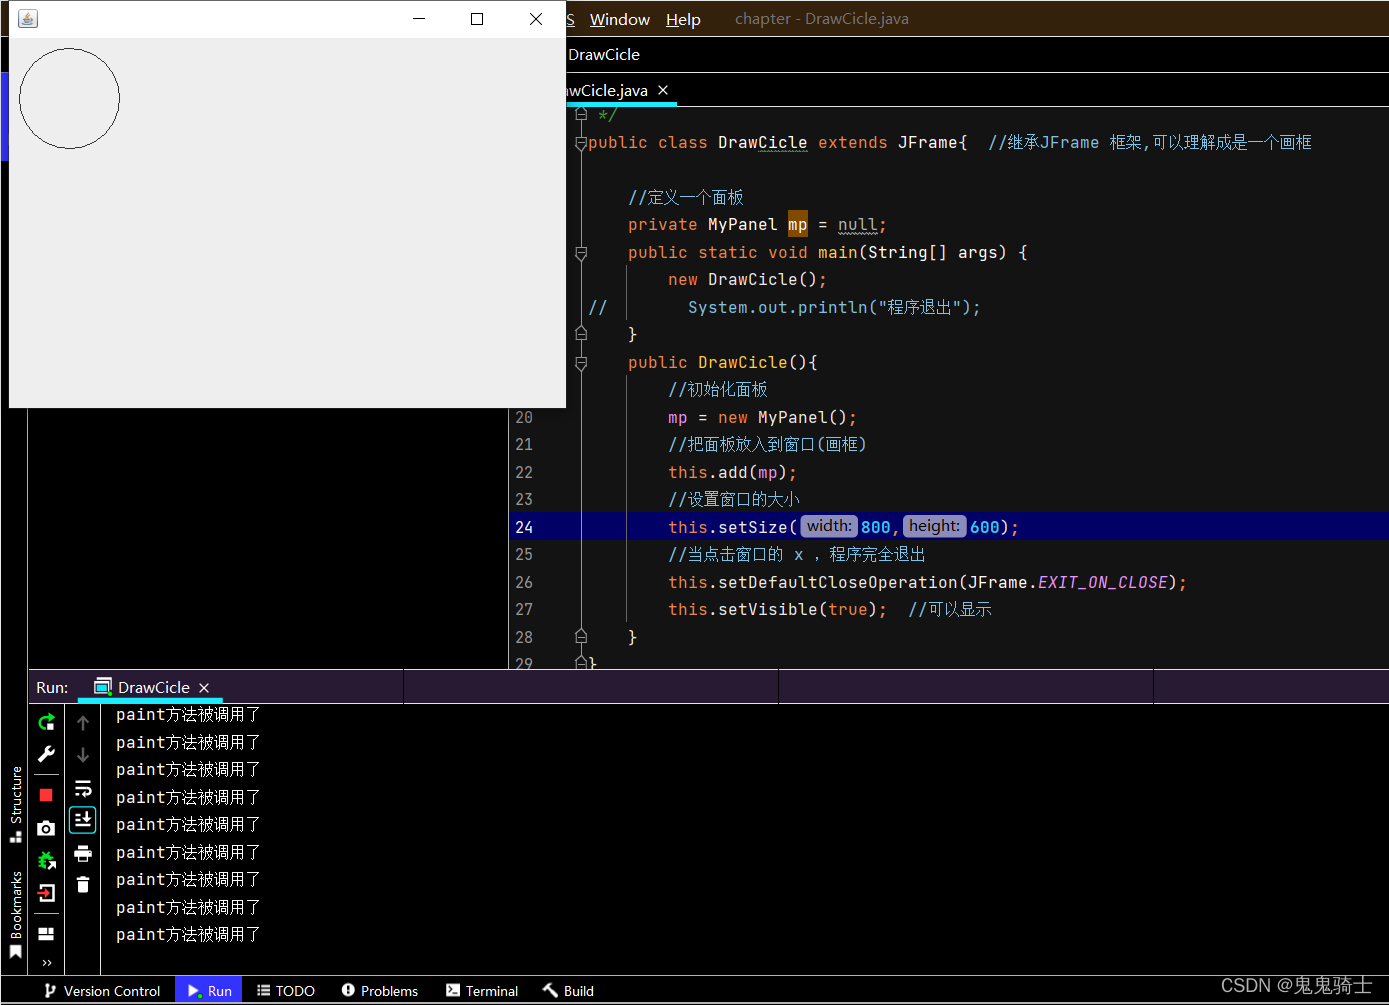Screen dimensions: 1389x1005
Task: Collapse the DrawCicle constructor fold marker
Action: coord(581,363)
